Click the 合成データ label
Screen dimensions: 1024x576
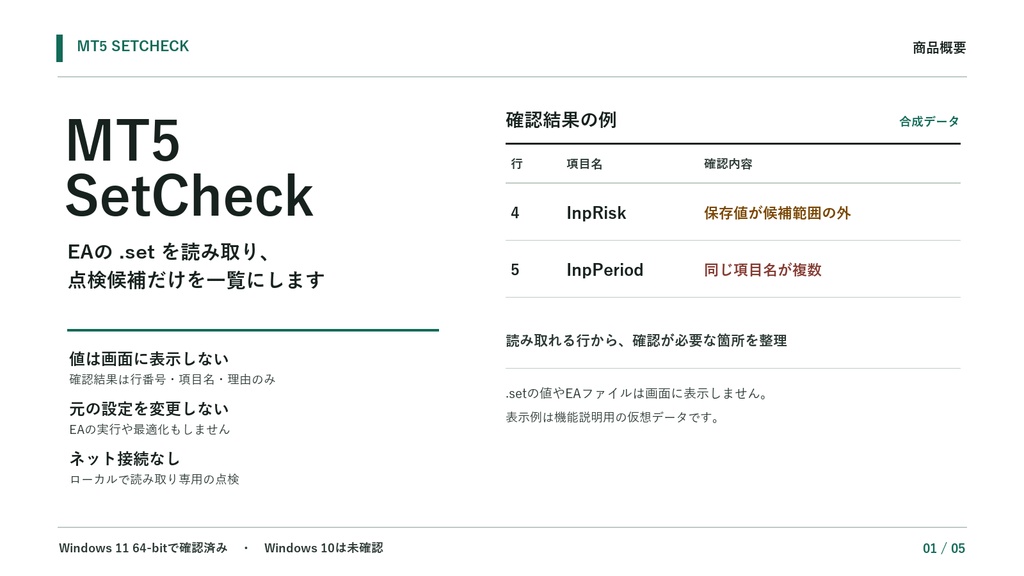(x=929, y=121)
